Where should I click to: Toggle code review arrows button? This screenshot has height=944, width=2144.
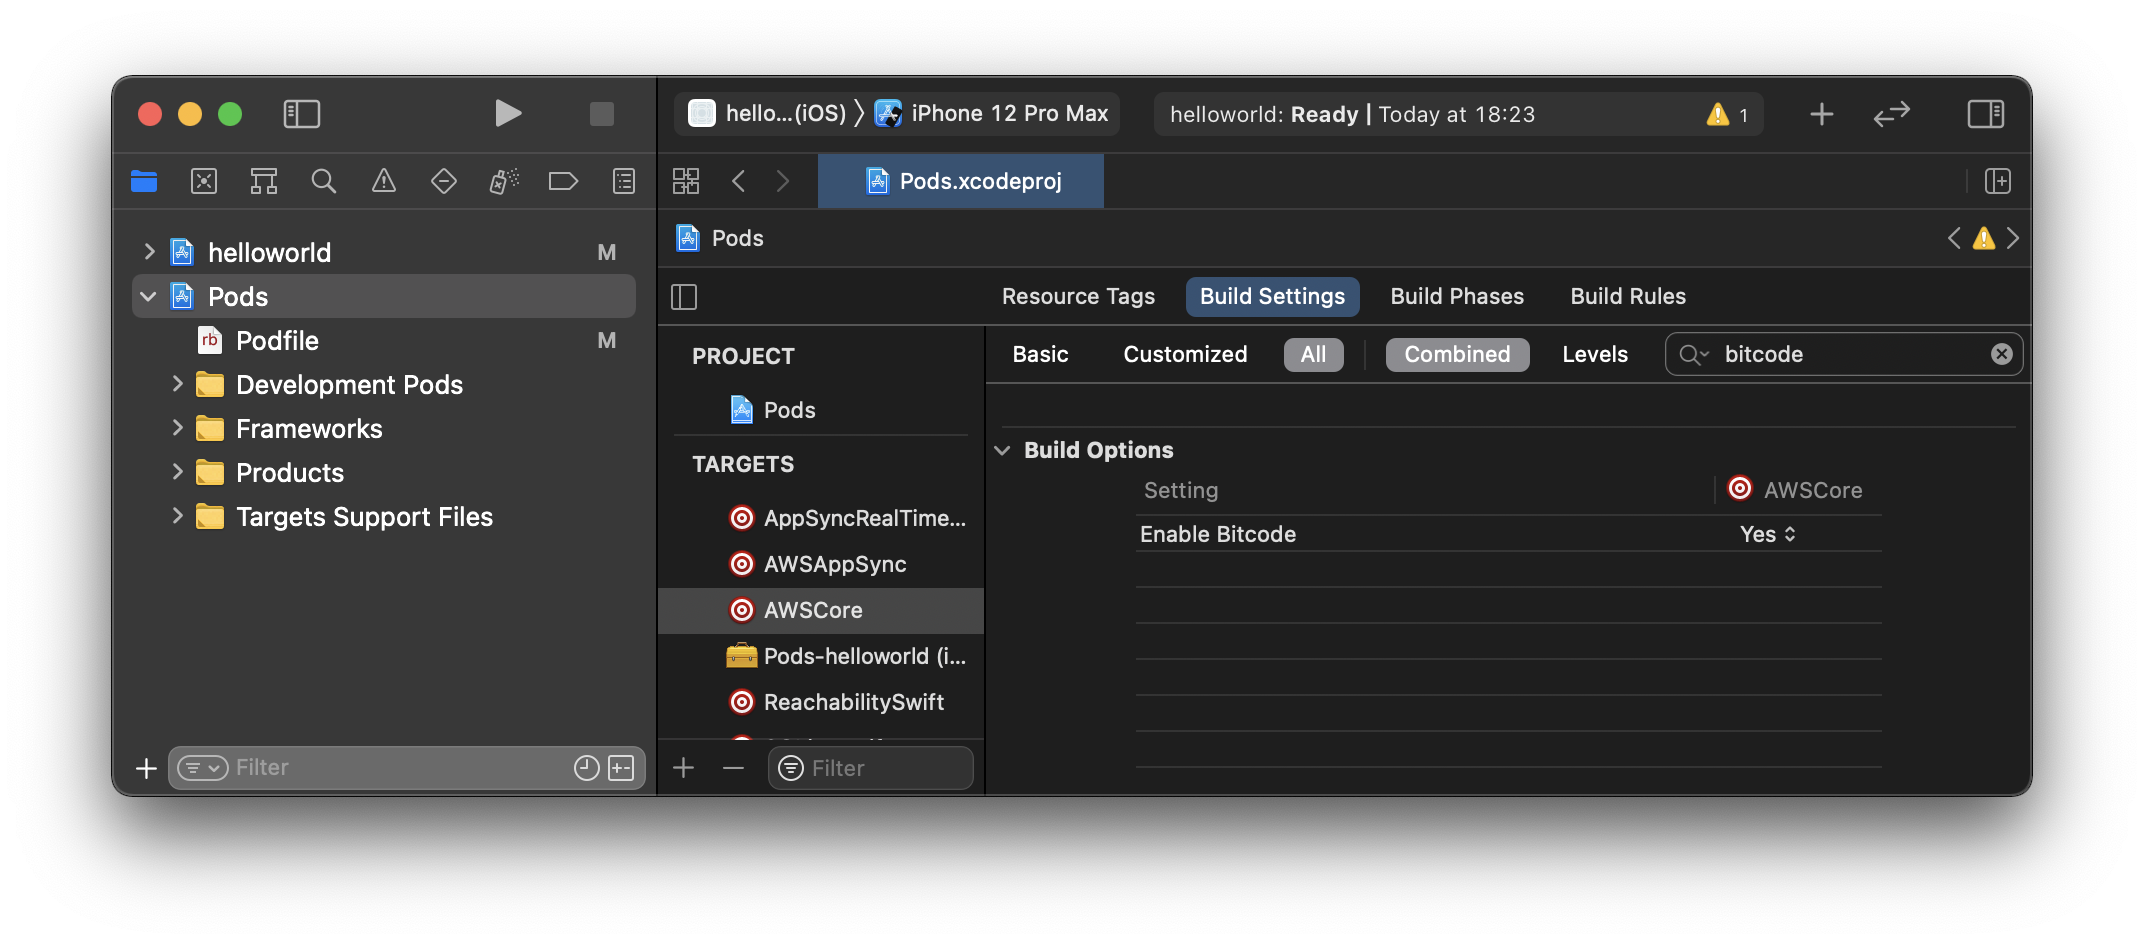(1892, 114)
